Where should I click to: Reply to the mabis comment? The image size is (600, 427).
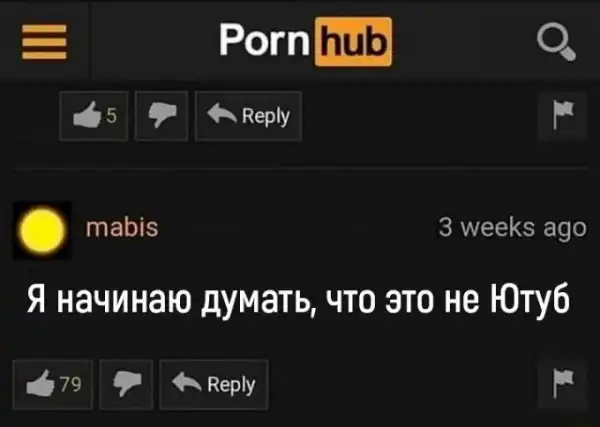(x=214, y=385)
